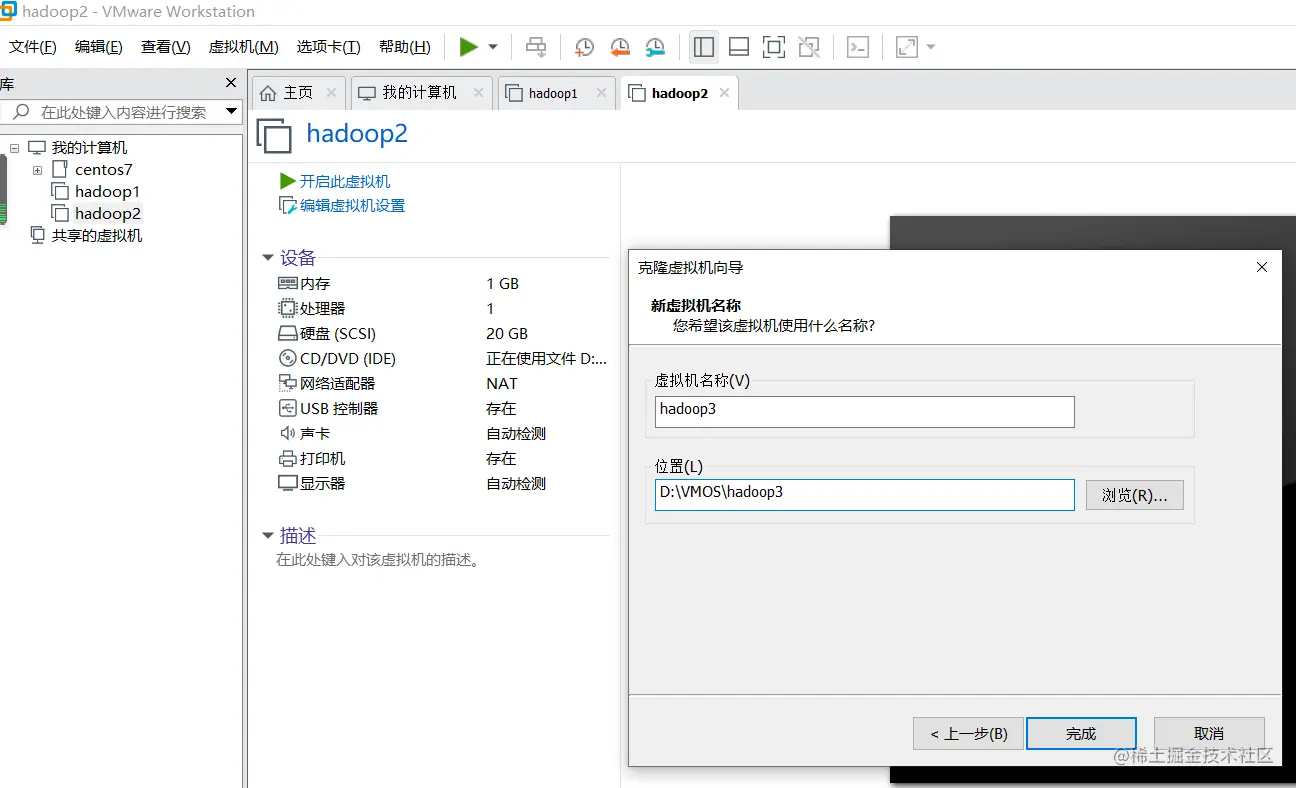The width and height of the screenshot is (1296, 788).
Task: Click the hadoop2 VM title icon
Action: click(275, 135)
